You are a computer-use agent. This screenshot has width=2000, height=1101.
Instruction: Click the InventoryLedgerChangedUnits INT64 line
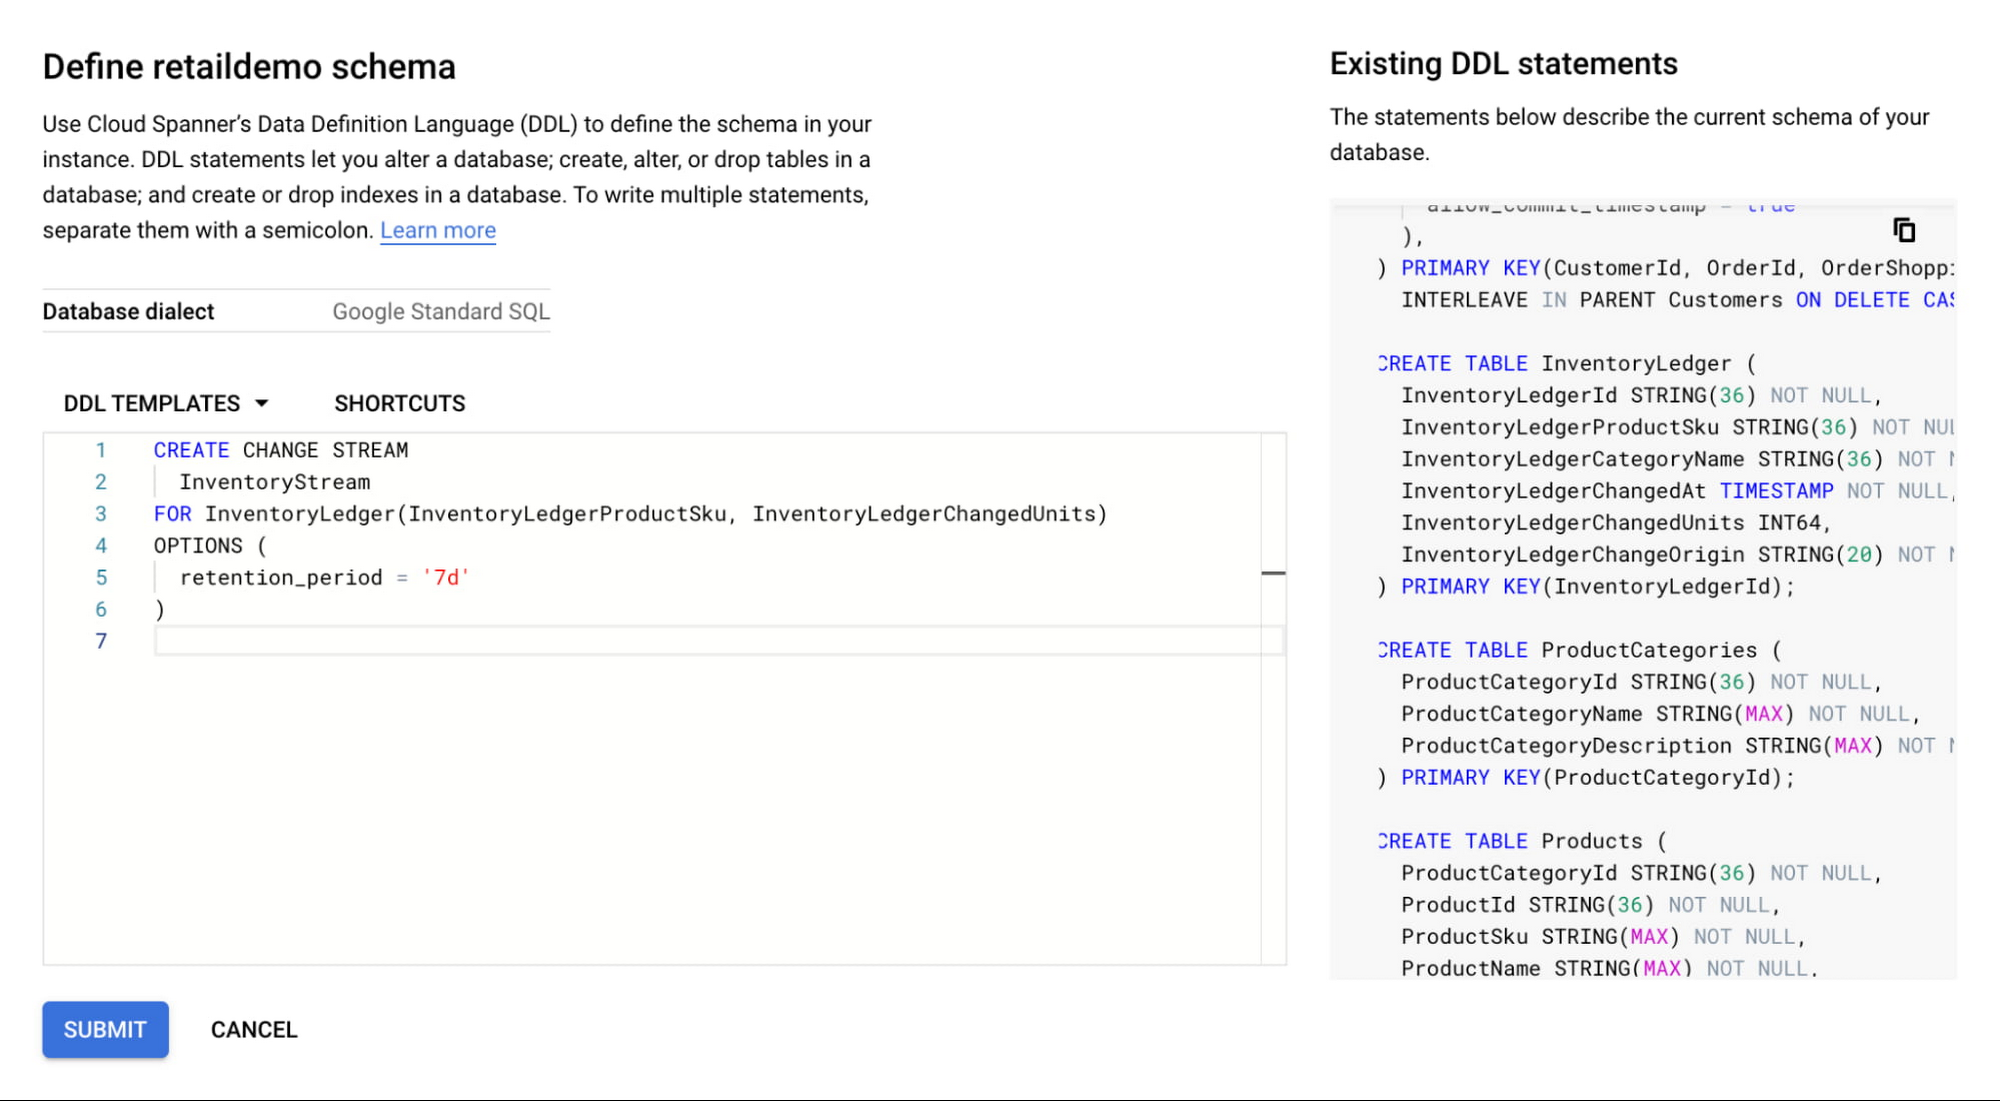1616,523
